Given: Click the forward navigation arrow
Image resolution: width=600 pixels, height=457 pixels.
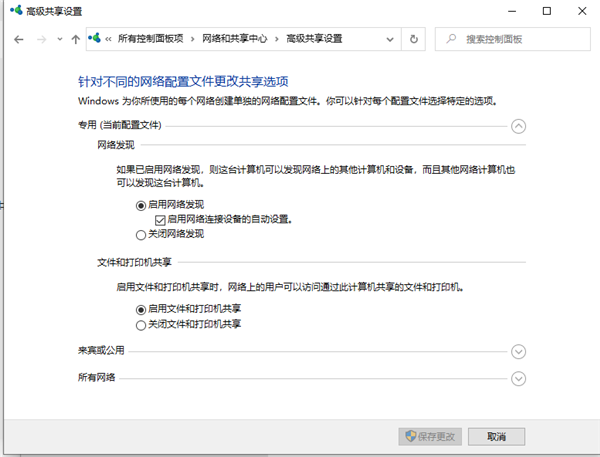Looking at the screenshot, I should tap(41, 39).
